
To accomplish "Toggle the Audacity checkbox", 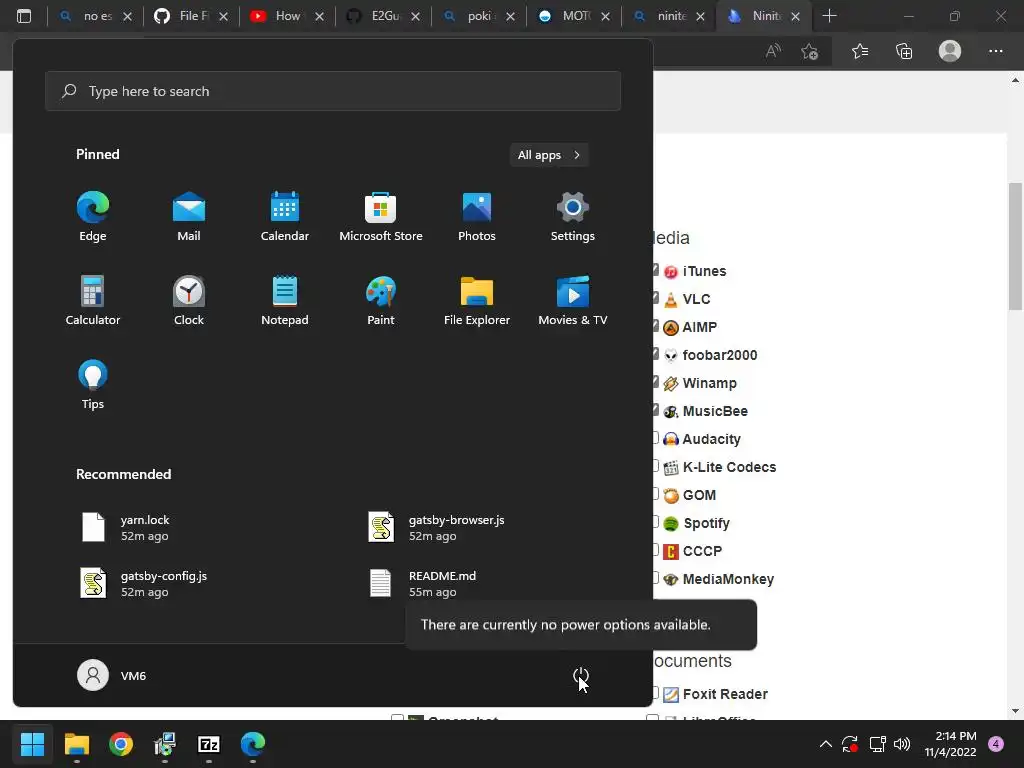I will (x=654, y=438).
